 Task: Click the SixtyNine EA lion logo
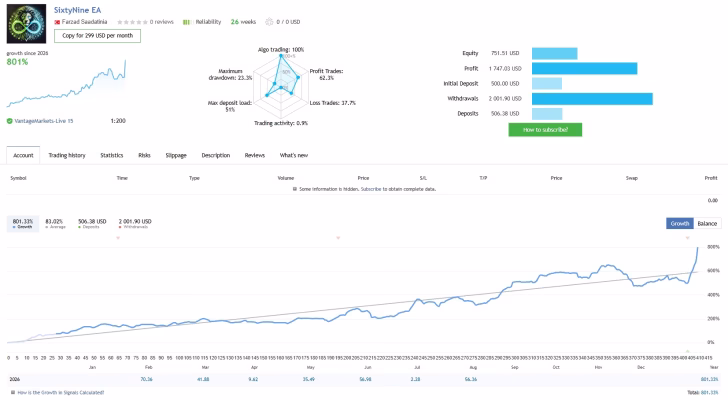pyautogui.click(x=26, y=24)
